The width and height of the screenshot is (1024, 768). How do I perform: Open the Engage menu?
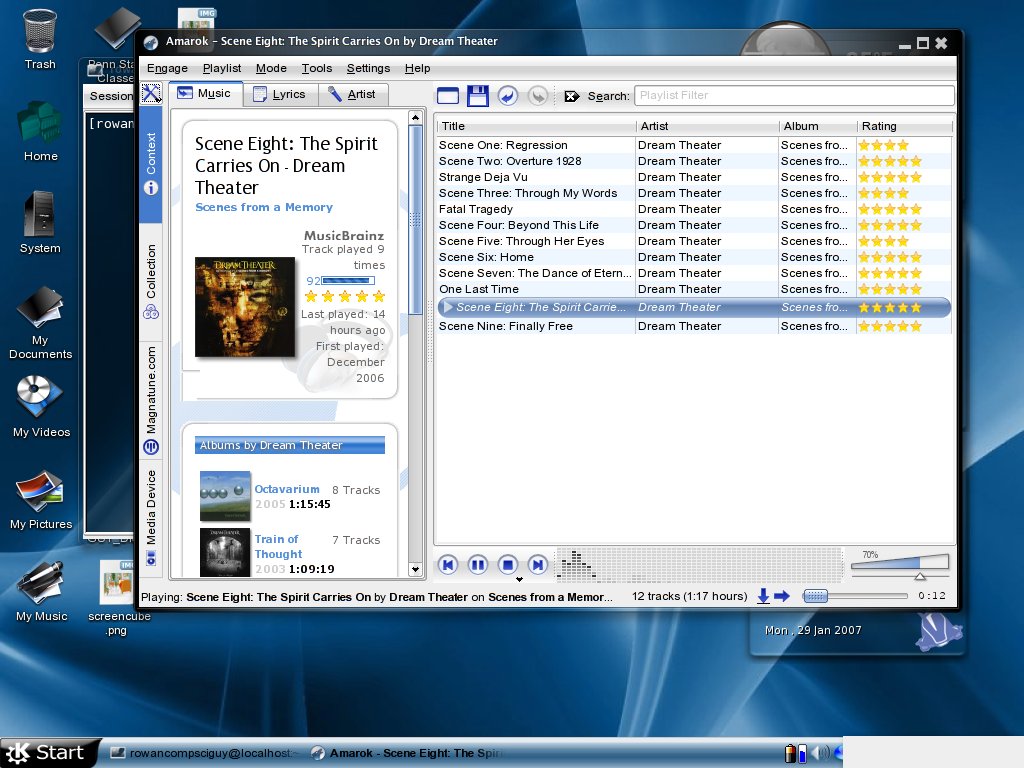pyautogui.click(x=167, y=68)
